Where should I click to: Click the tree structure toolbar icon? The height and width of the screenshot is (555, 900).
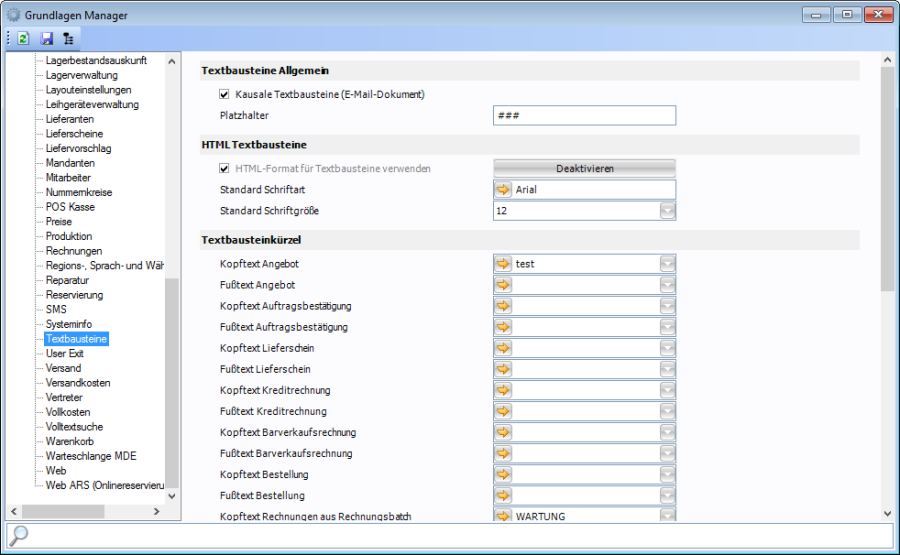(x=68, y=39)
